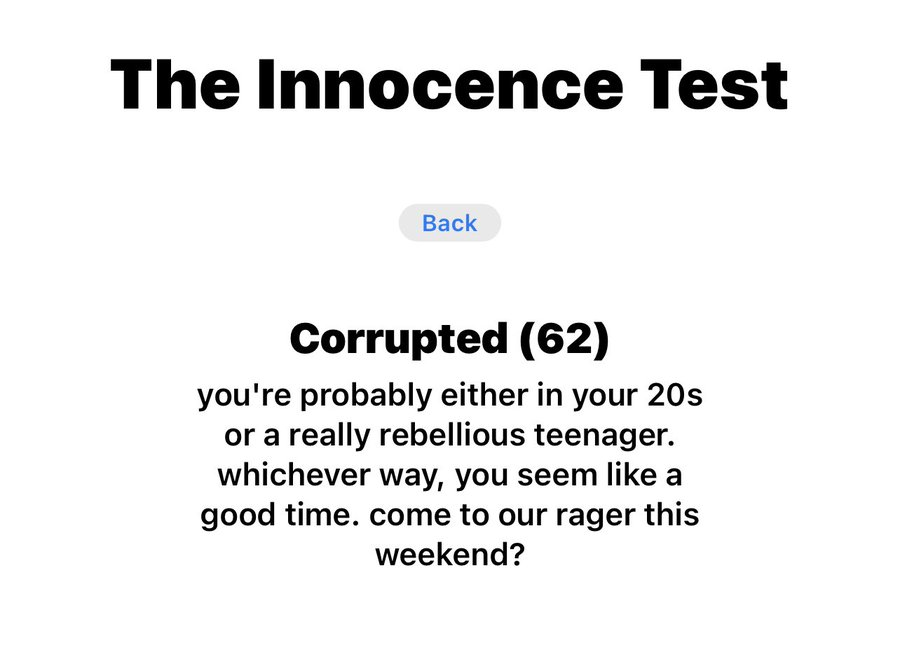The width and height of the screenshot is (900, 657).
Task: Click the text "you're probably either in your 20s"
Action: coord(449,395)
